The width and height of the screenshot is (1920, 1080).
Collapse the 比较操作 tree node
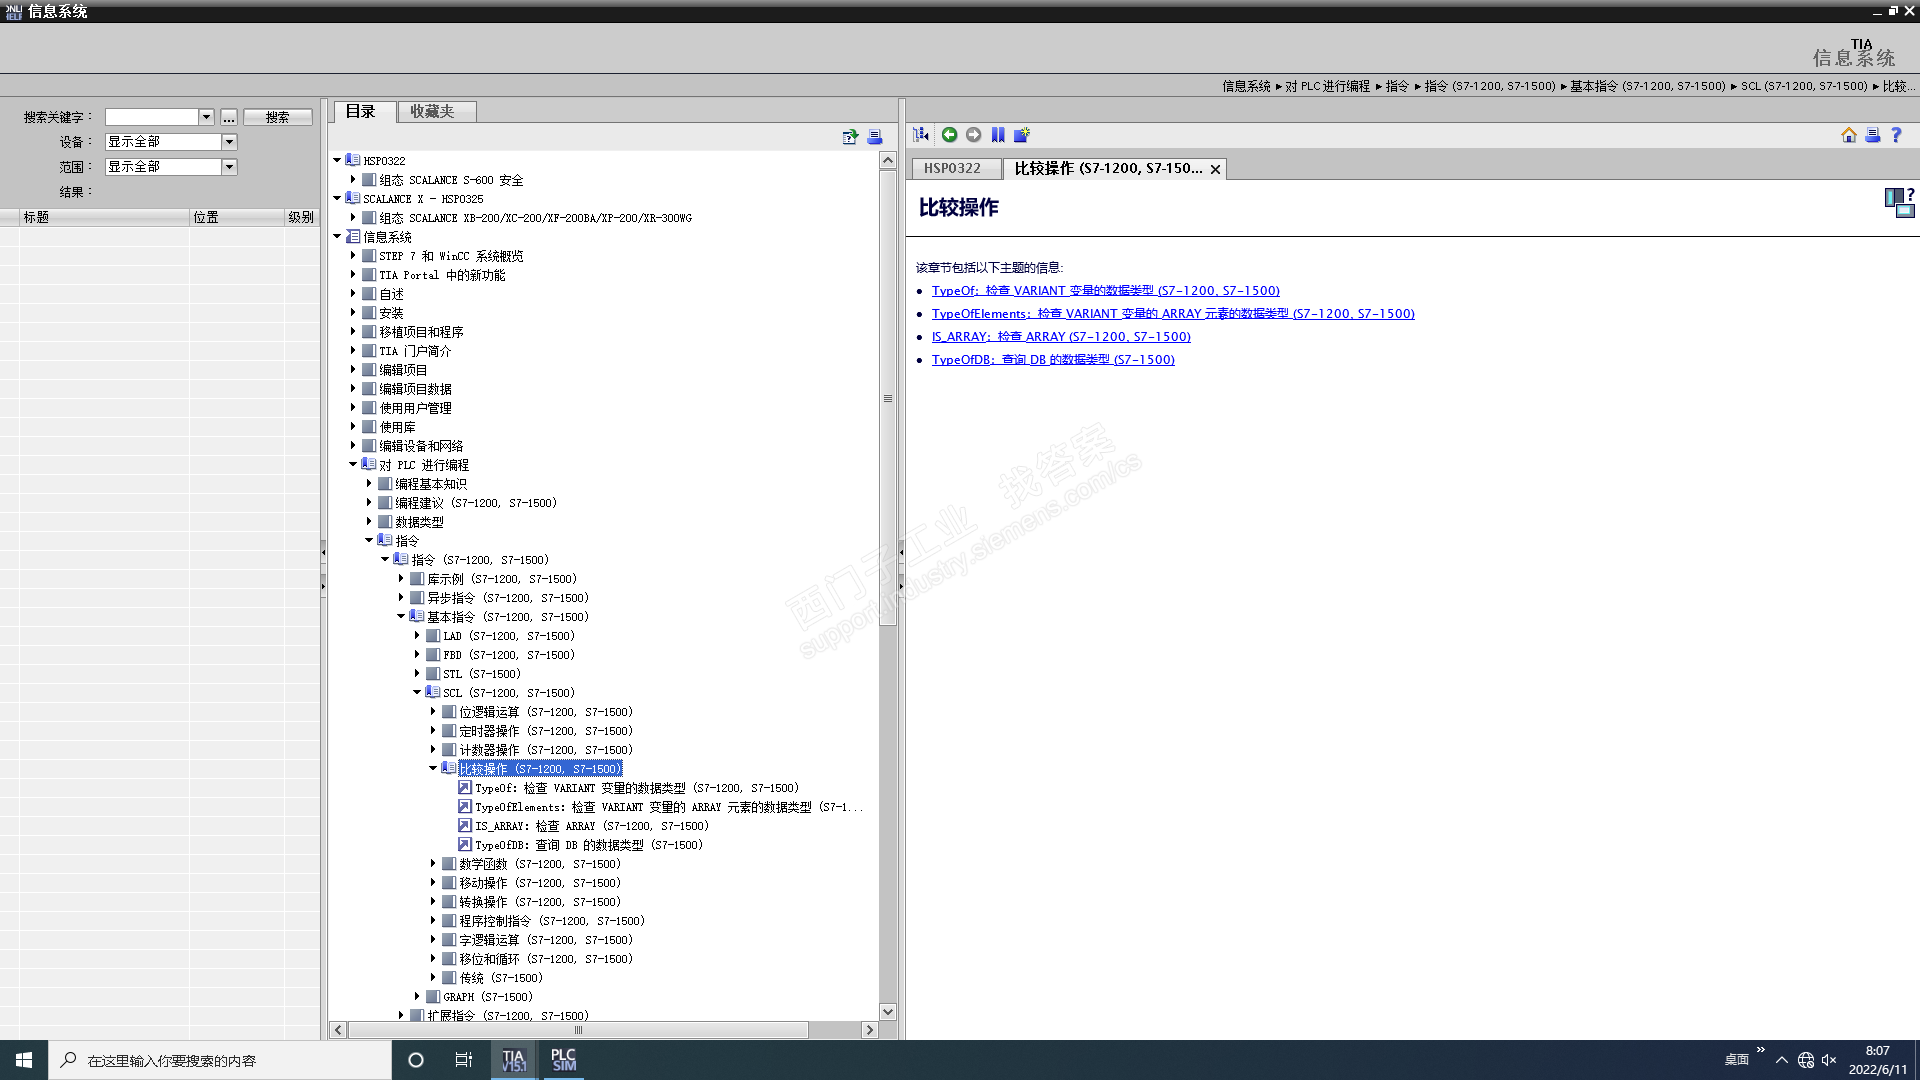(433, 768)
